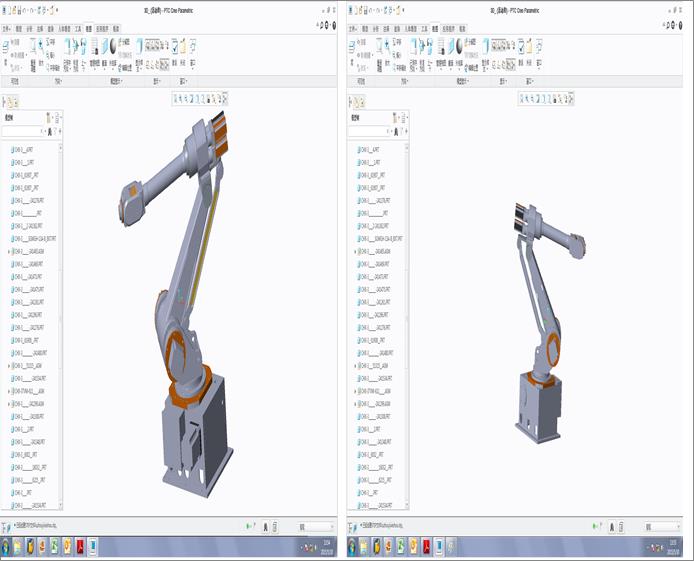Click the Windows Start button in left taskbar
Viewport: 694px width, 561px height.
[8, 546]
